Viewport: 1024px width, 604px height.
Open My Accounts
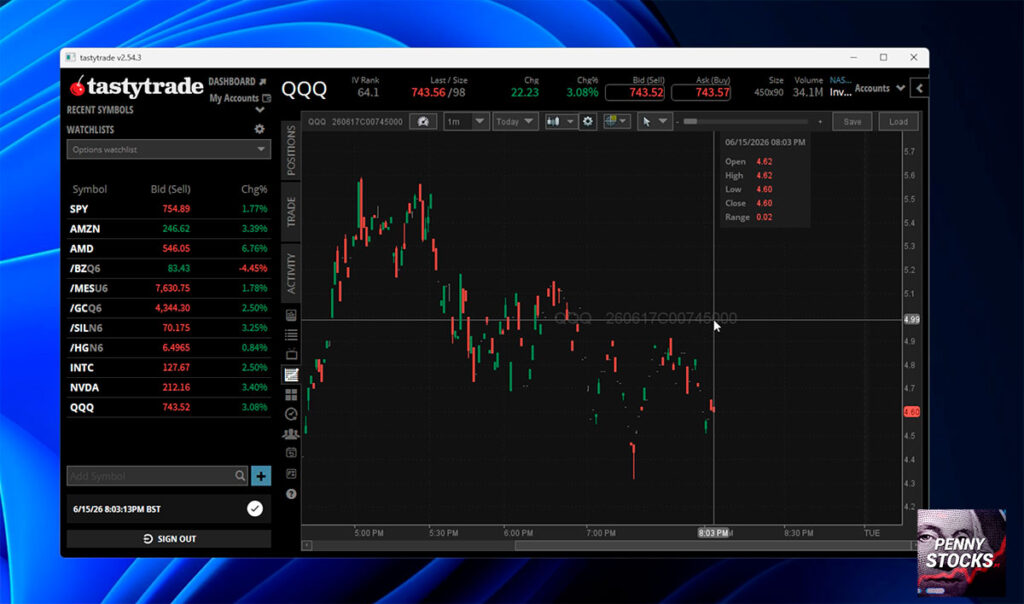click(x=234, y=99)
